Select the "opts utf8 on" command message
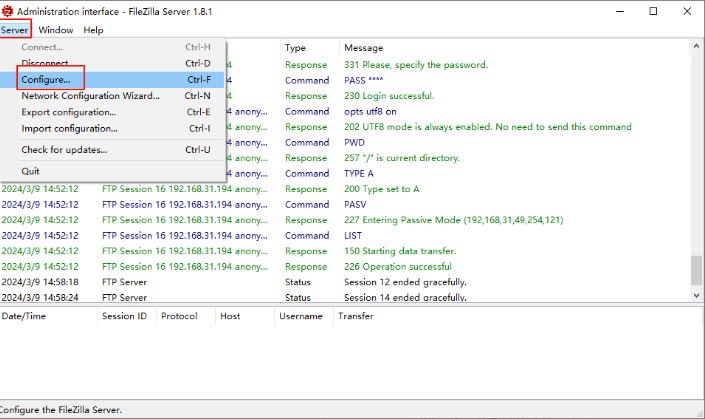The width and height of the screenshot is (705, 419). 370,111
